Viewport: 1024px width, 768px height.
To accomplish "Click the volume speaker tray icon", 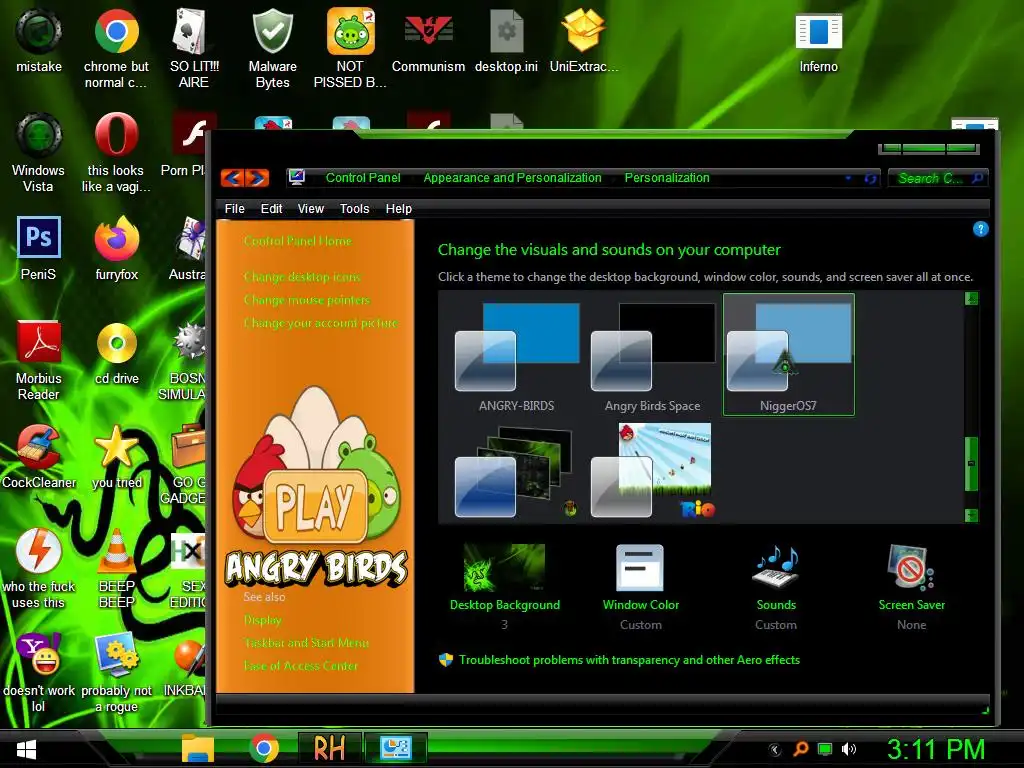I will 848,749.
